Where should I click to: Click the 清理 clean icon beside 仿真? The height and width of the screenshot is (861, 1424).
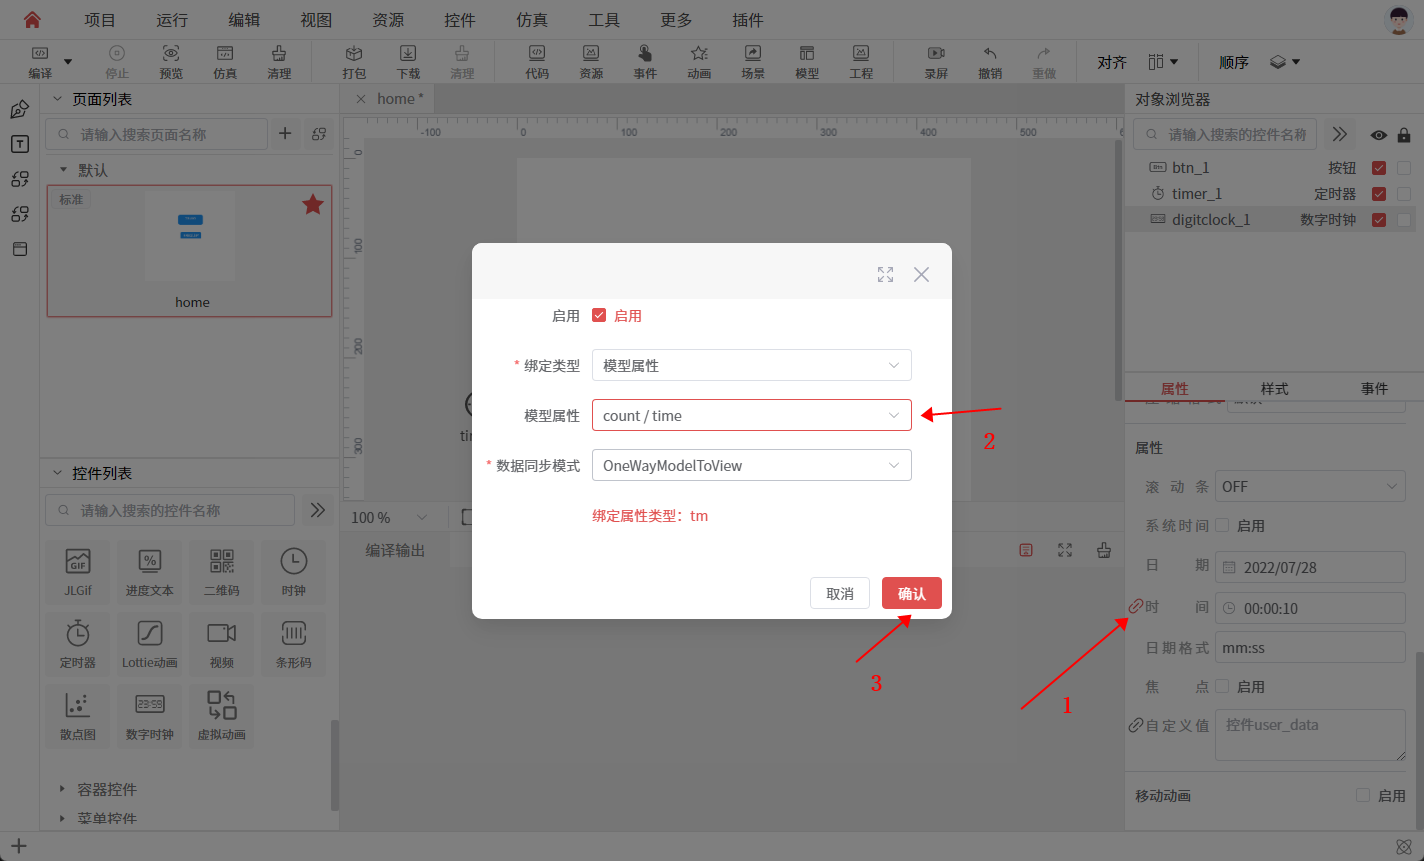pos(279,62)
